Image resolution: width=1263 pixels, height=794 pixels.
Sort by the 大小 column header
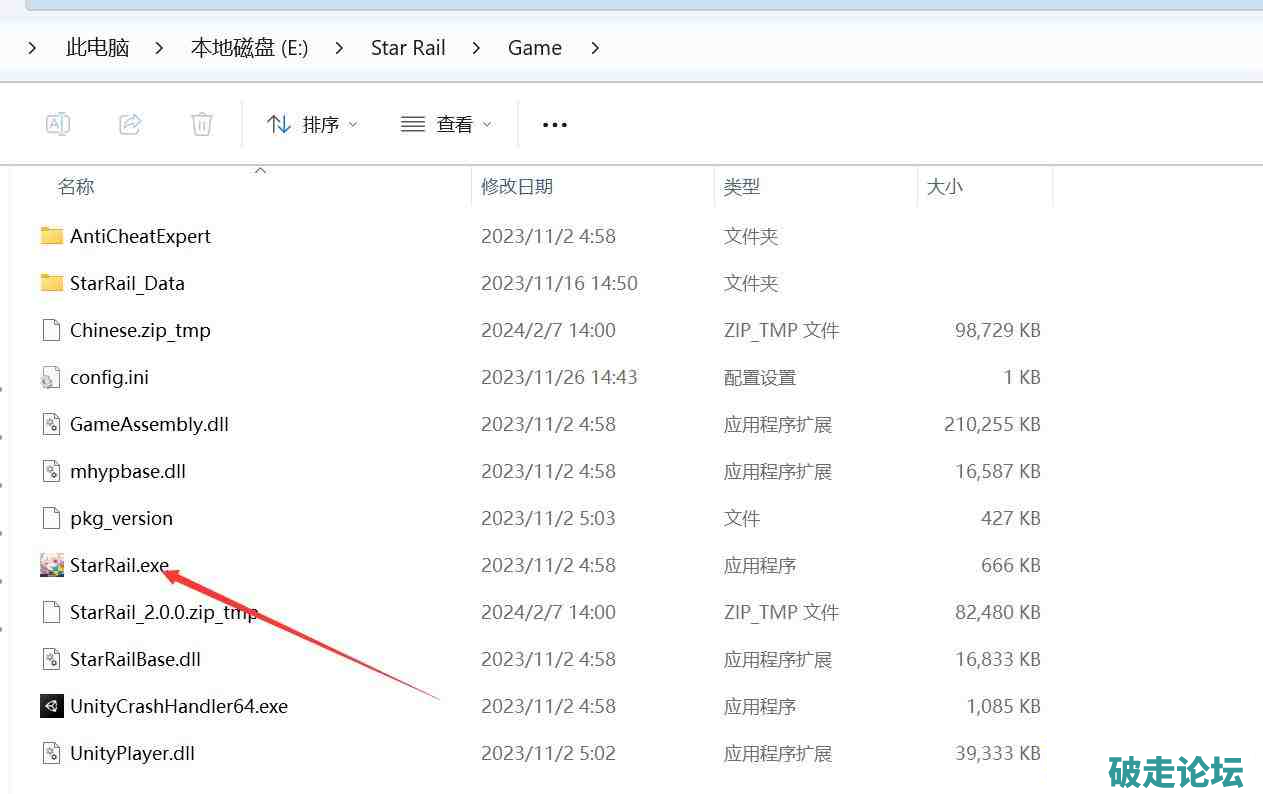point(944,186)
